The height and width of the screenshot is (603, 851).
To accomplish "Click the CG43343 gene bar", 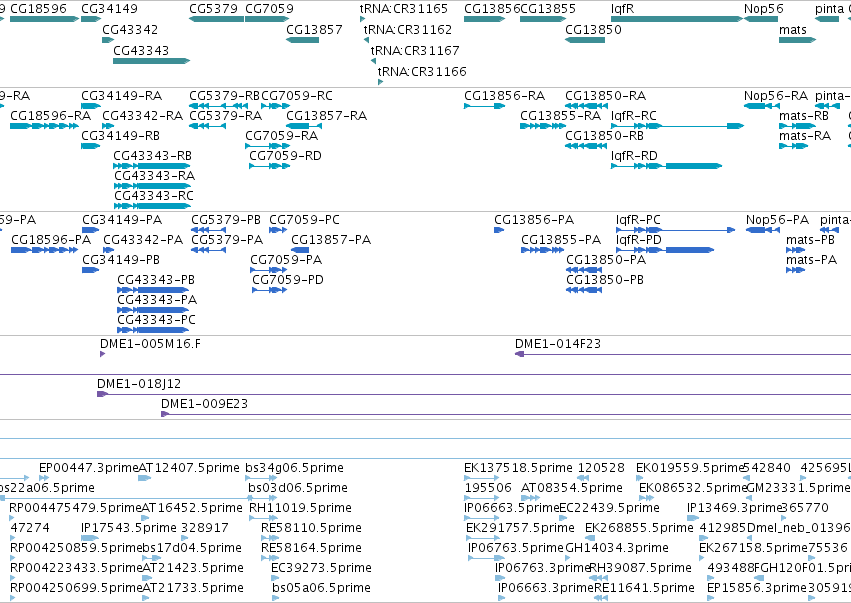I will point(151,61).
